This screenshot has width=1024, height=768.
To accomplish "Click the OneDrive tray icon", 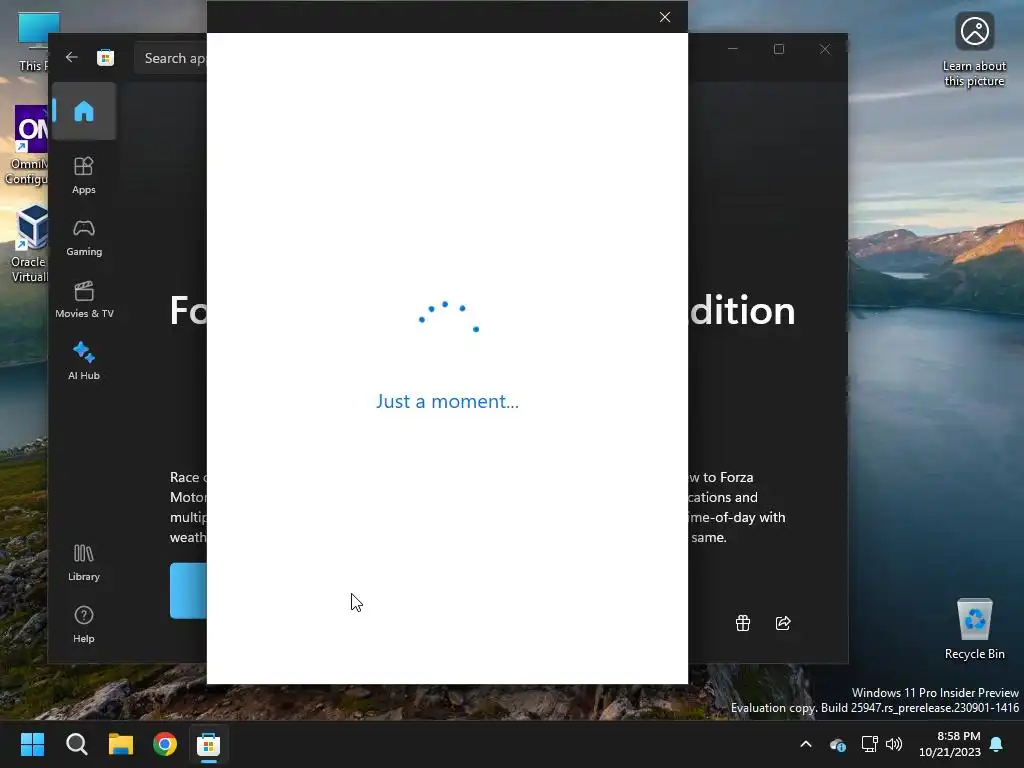I will pyautogui.click(x=837, y=744).
